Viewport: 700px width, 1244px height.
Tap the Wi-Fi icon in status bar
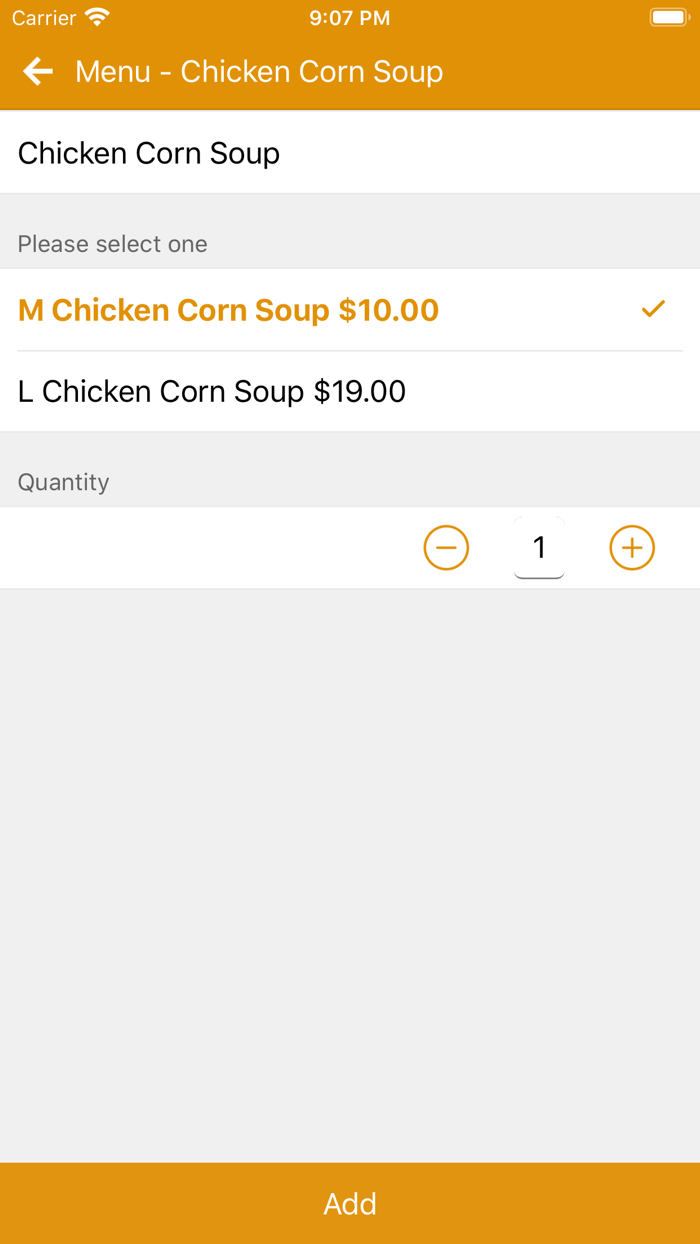coord(97,17)
